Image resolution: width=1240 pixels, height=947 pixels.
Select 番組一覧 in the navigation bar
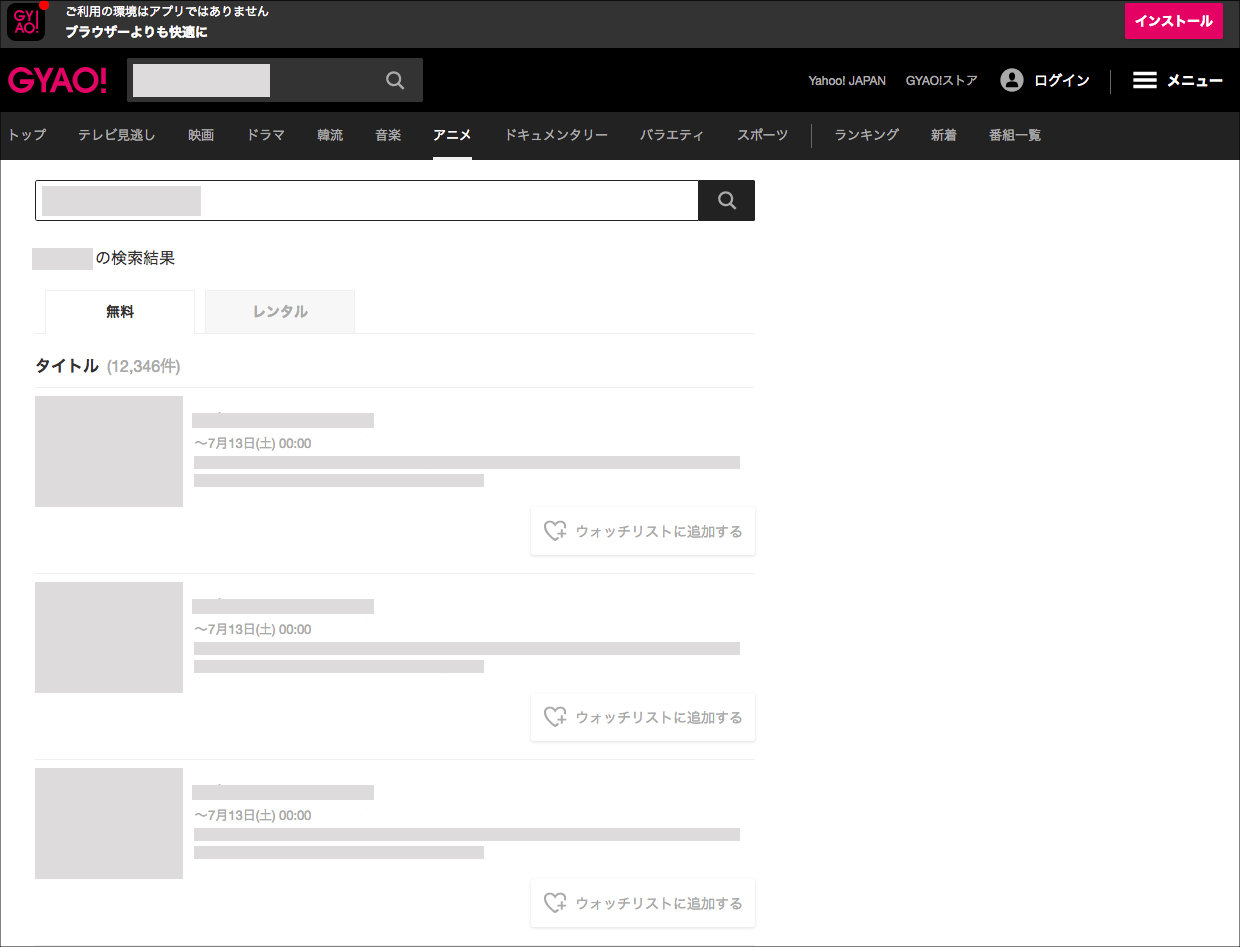click(x=1014, y=134)
